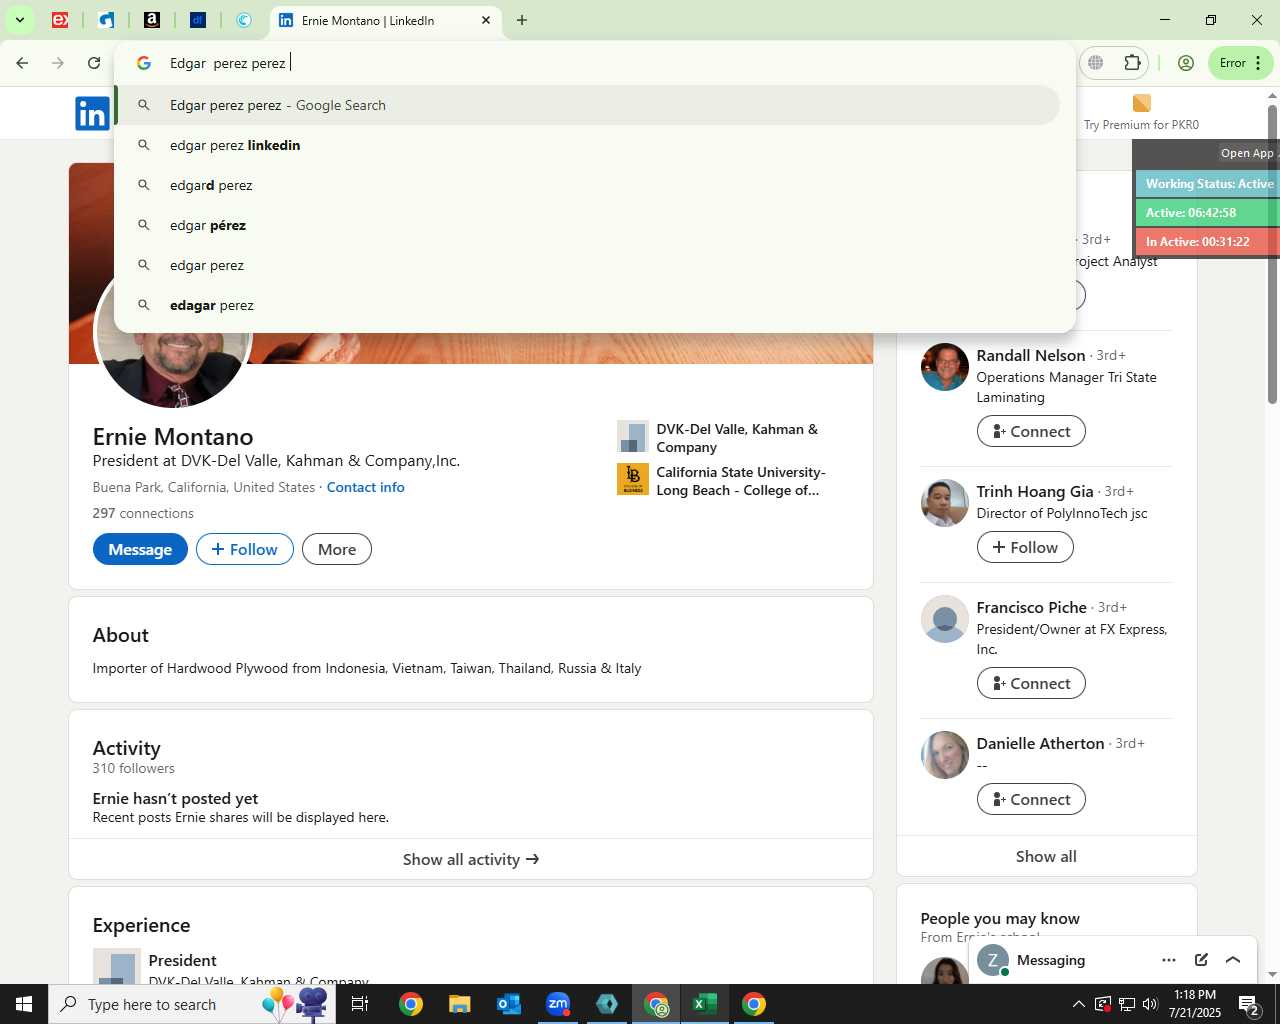Viewport: 1280px width, 1024px height.
Task: Click the DVK company logo icon
Action: tap(633, 437)
